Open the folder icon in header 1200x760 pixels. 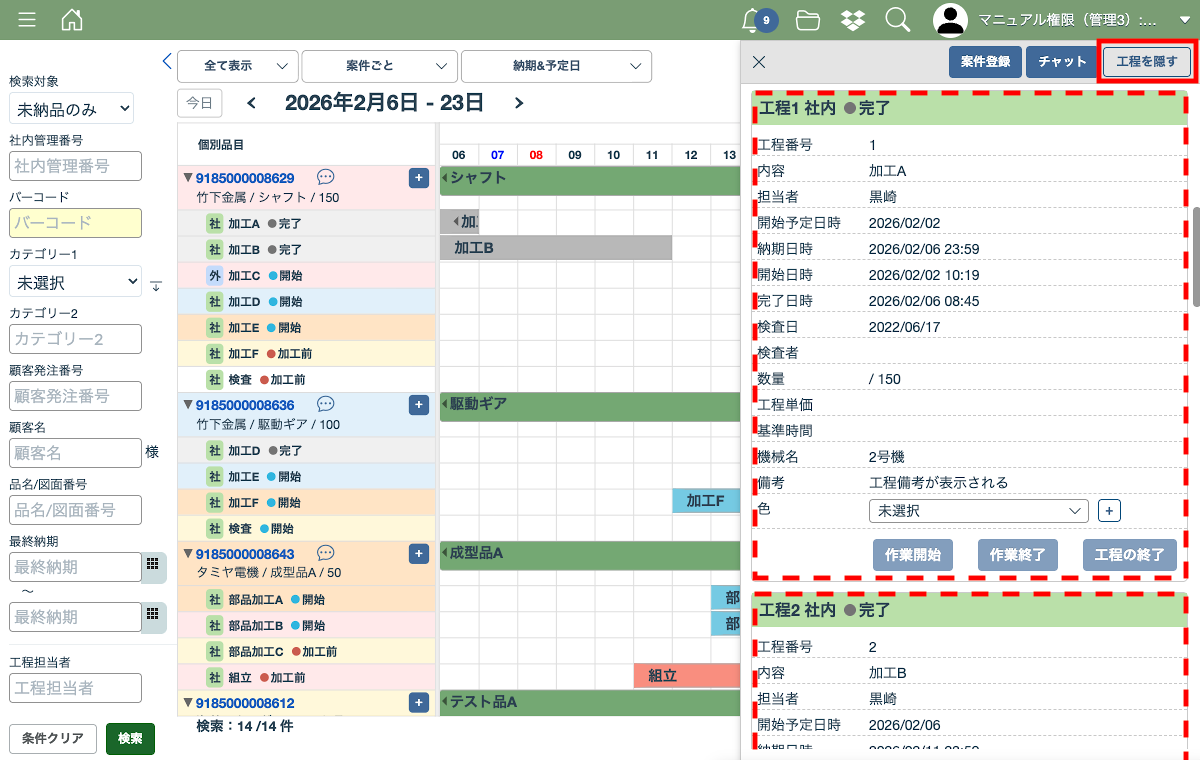pos(808,20)
